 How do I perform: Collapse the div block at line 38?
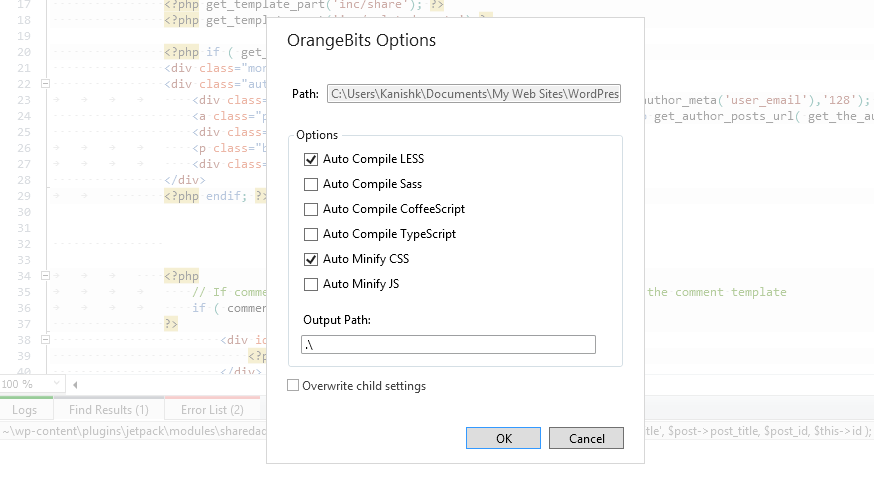[x=45, y=340]
